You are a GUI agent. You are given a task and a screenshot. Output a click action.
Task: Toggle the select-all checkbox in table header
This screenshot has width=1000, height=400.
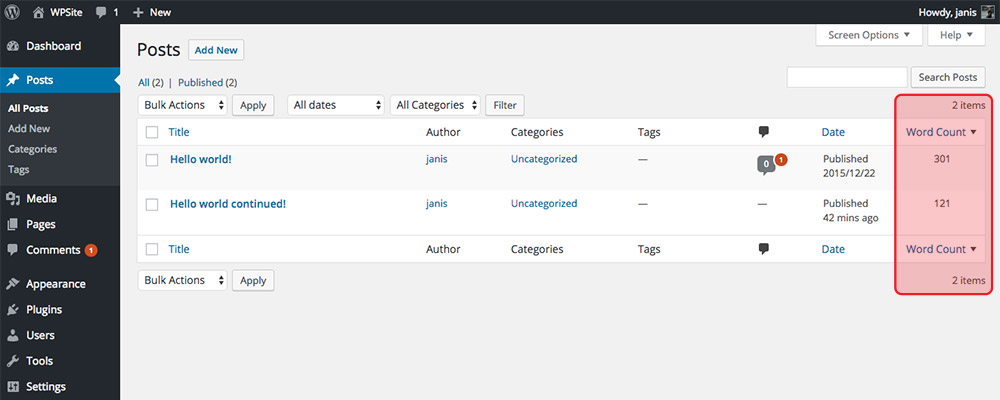(x=152, y=132)
